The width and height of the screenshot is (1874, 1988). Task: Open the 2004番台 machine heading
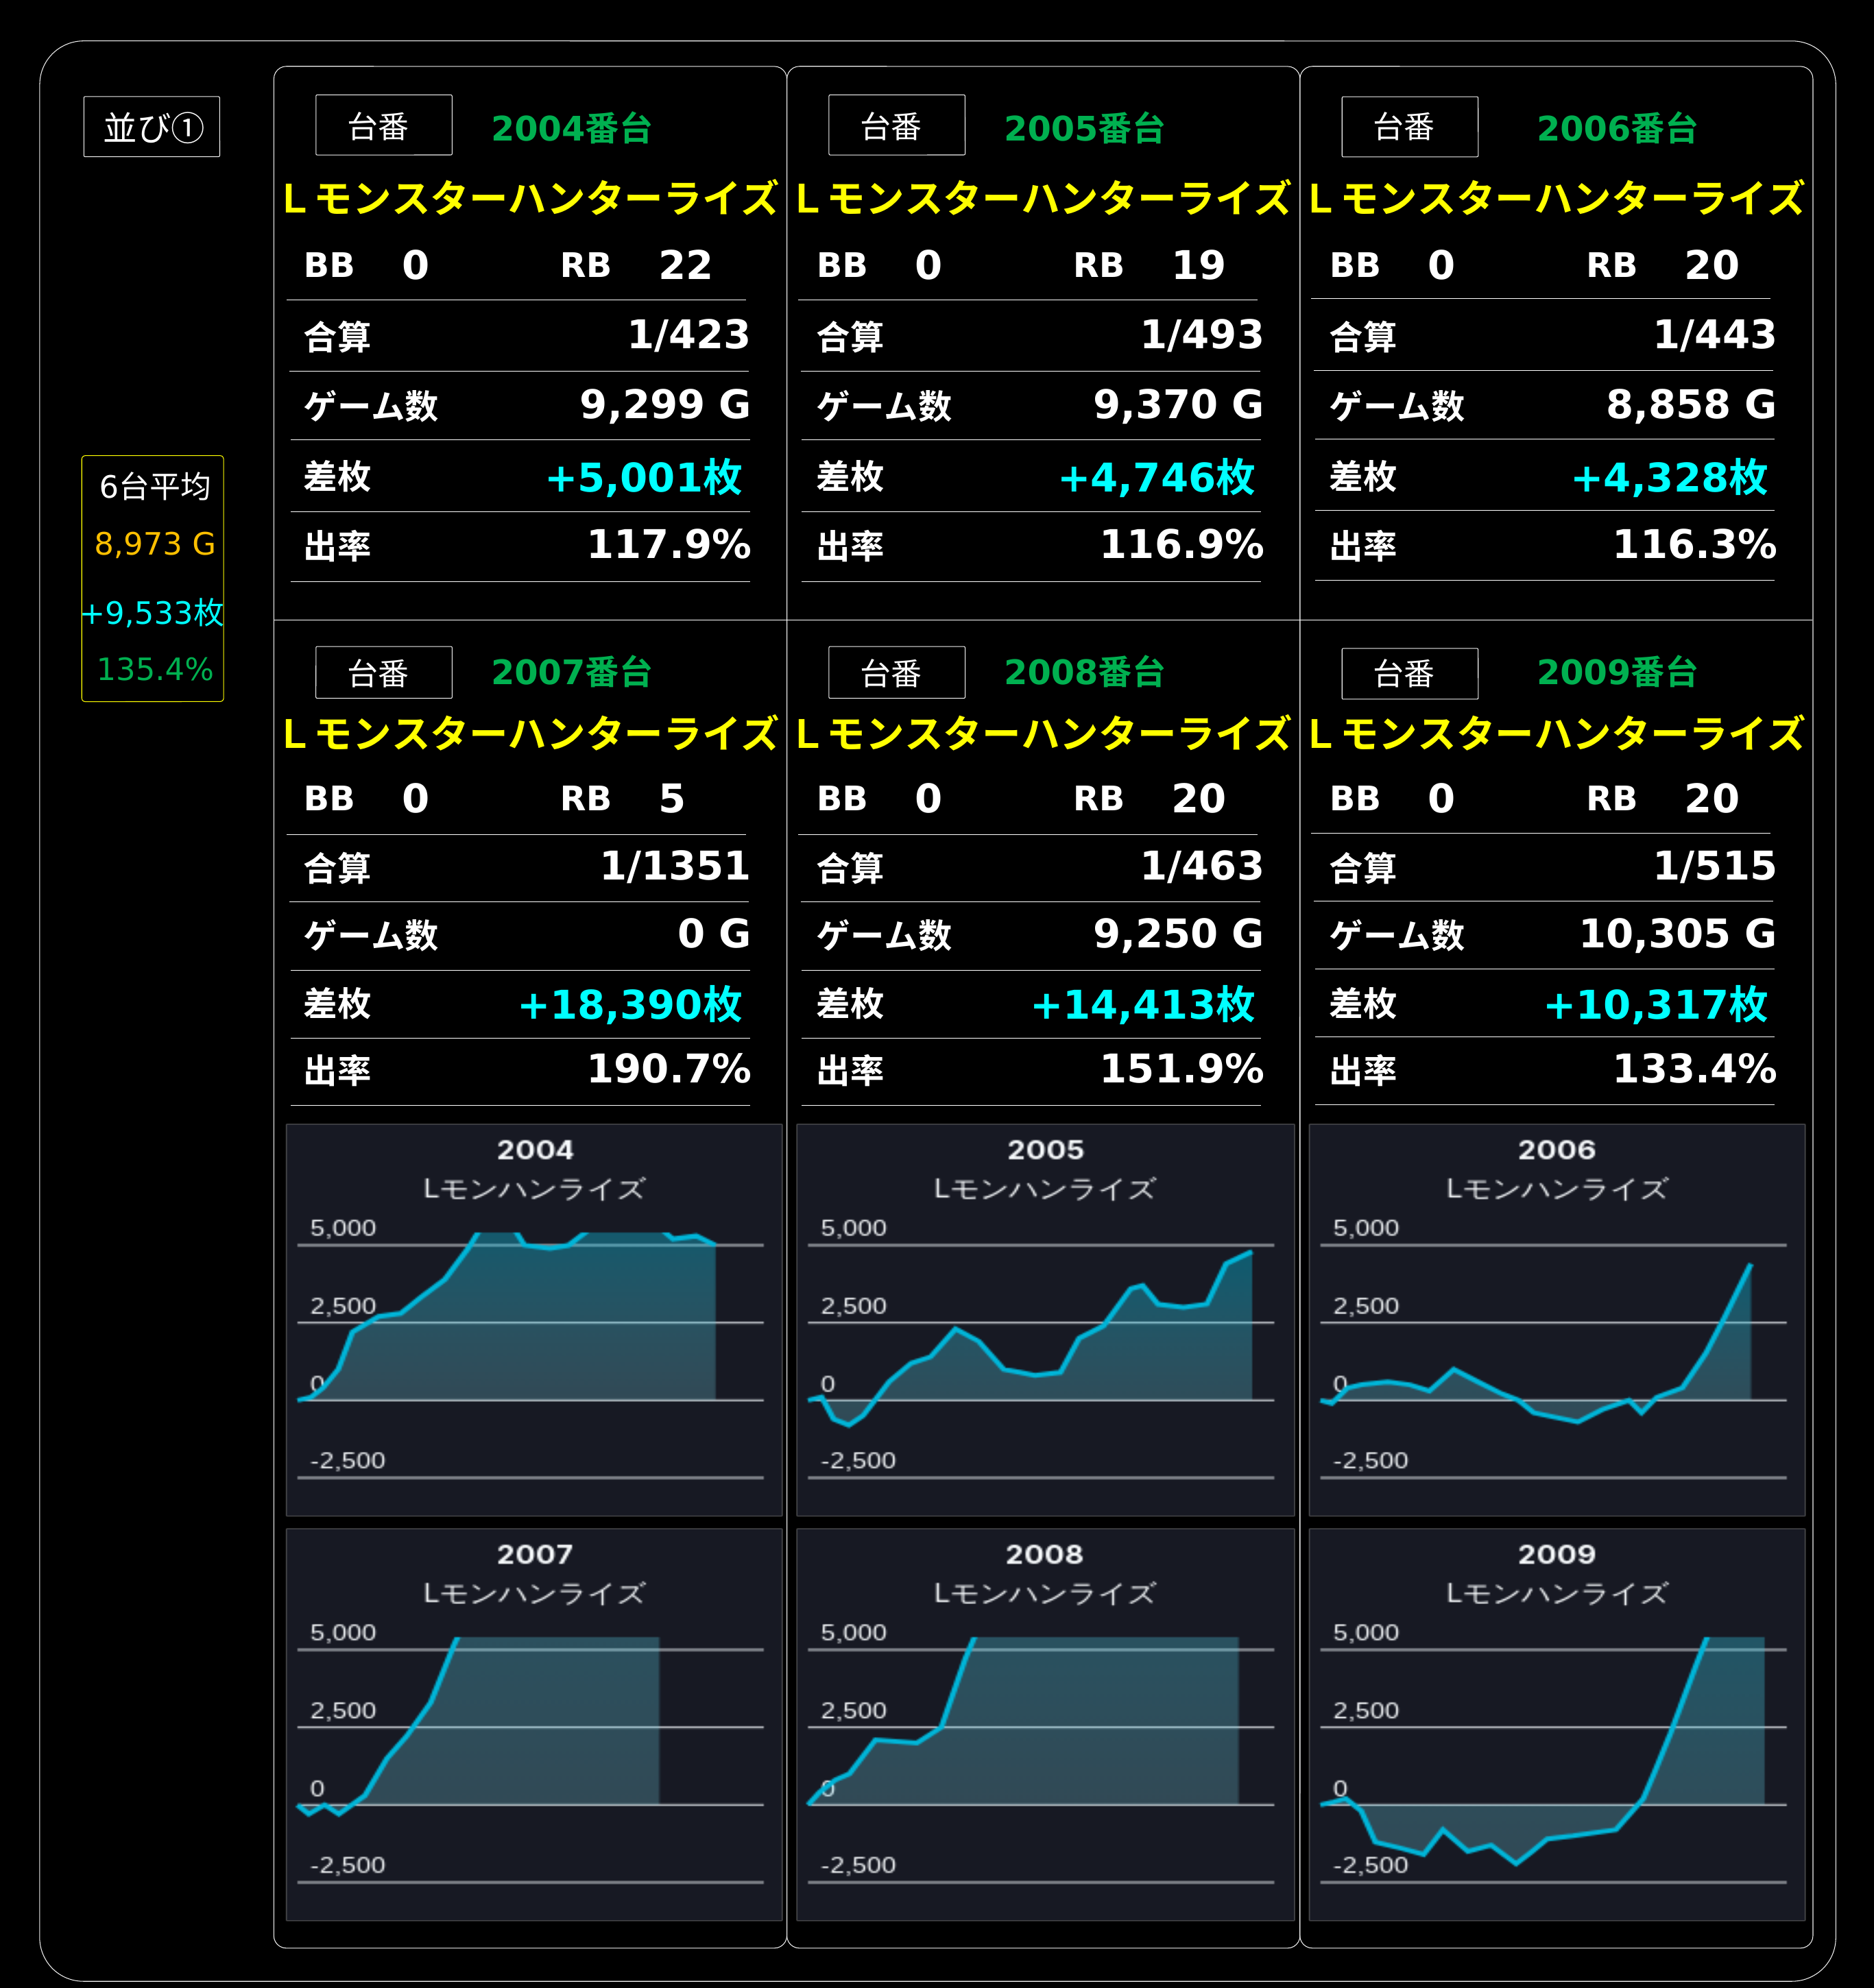(x=571, y=129)
